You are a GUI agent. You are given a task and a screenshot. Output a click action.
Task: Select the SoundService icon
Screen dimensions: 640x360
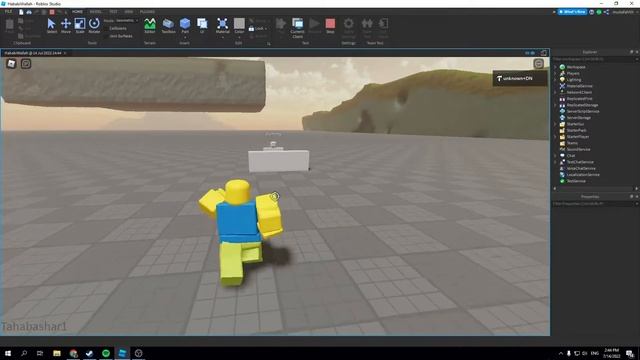(x=562, y=149)
